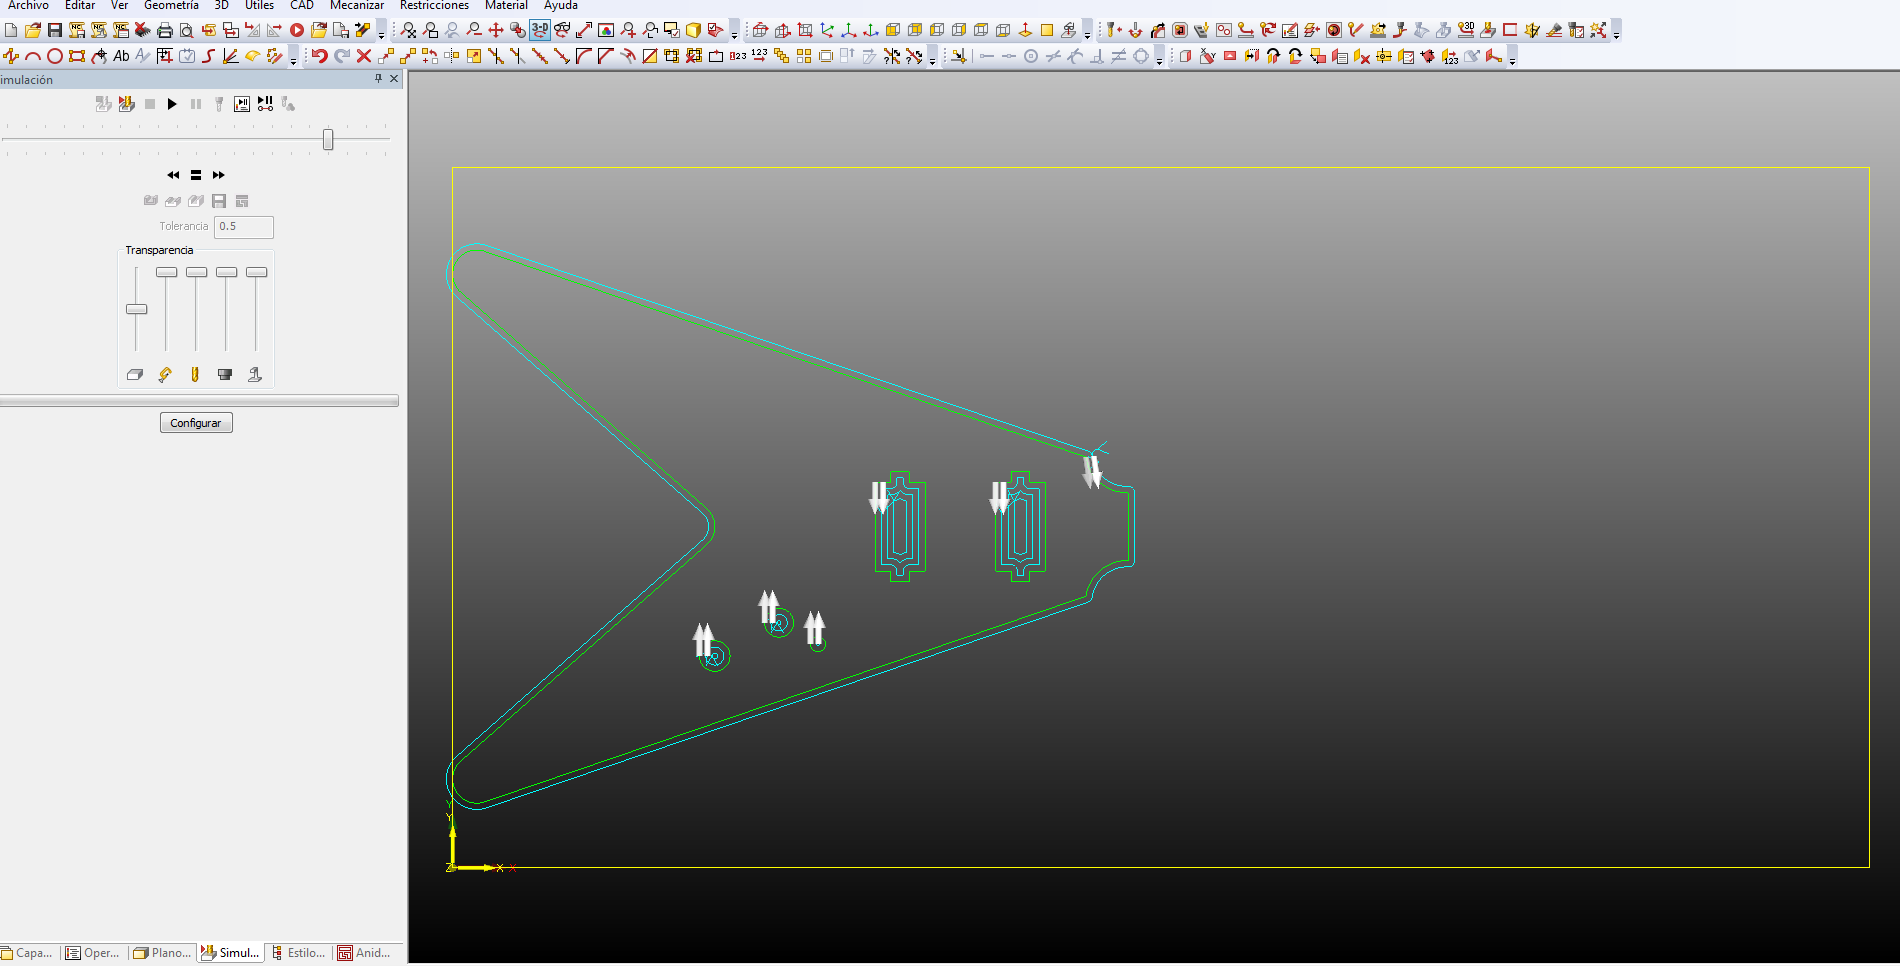Screen dimensions: 1900x966
Task: Play the machining simulation
Action: 172,104
